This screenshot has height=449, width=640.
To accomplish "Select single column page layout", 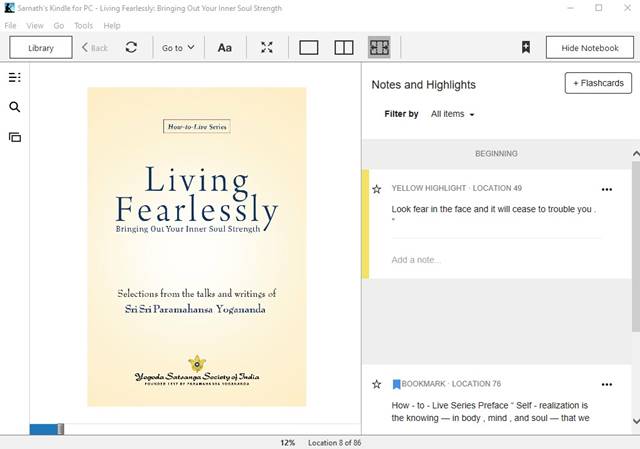I will pos(309,47).
